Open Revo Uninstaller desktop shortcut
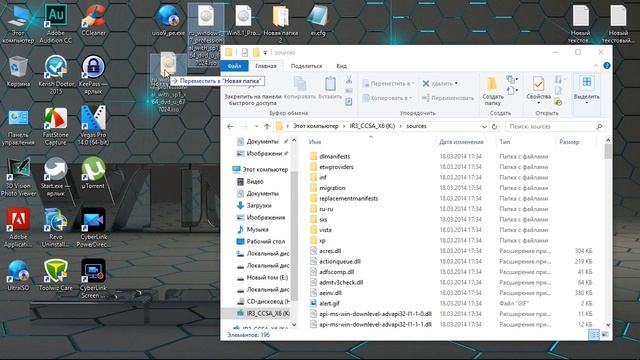The width and height of the screenshot is (640, 360). tap(56, 228)
